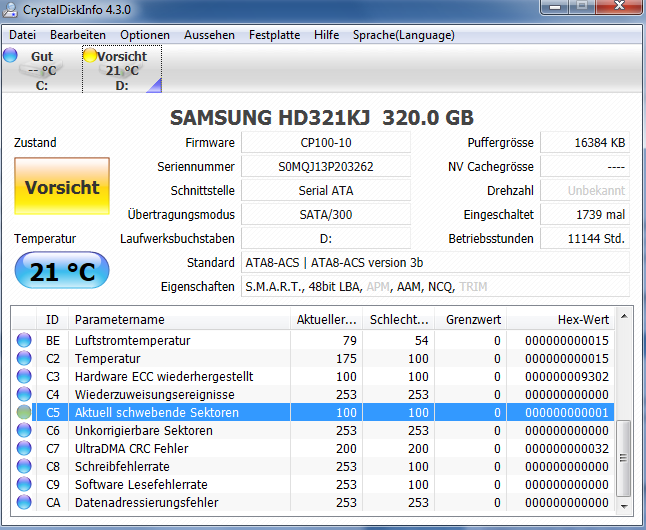646x530 pixels.
Task: Click the Standard field ATA8-ACS
Action: pyautogui.click(x=435, y=263)
